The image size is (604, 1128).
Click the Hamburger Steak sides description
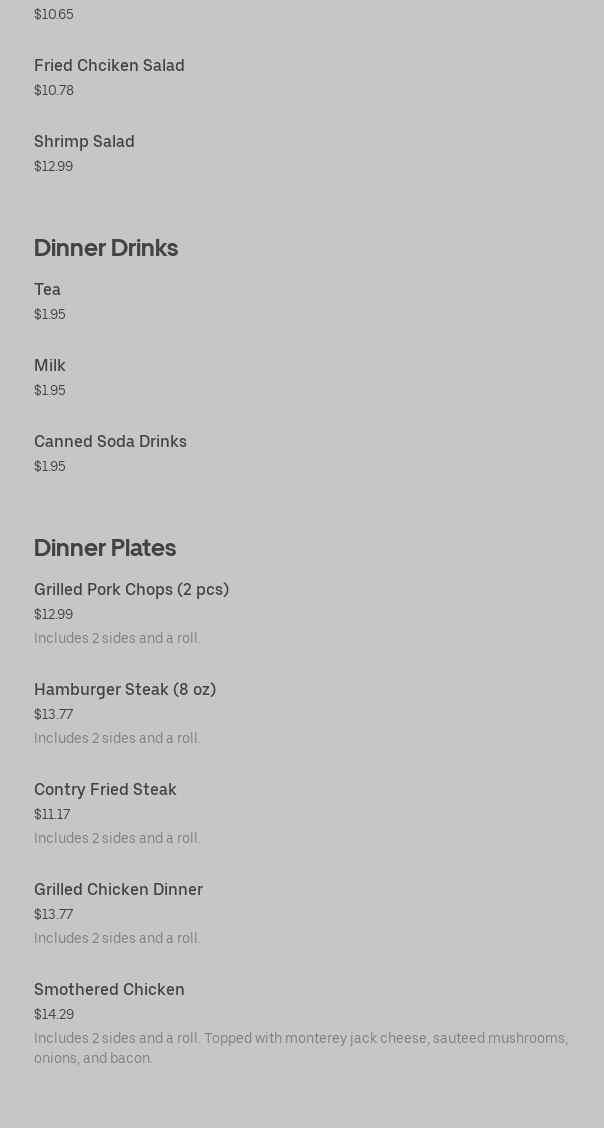pyautogui.click(x=117, y=739)
